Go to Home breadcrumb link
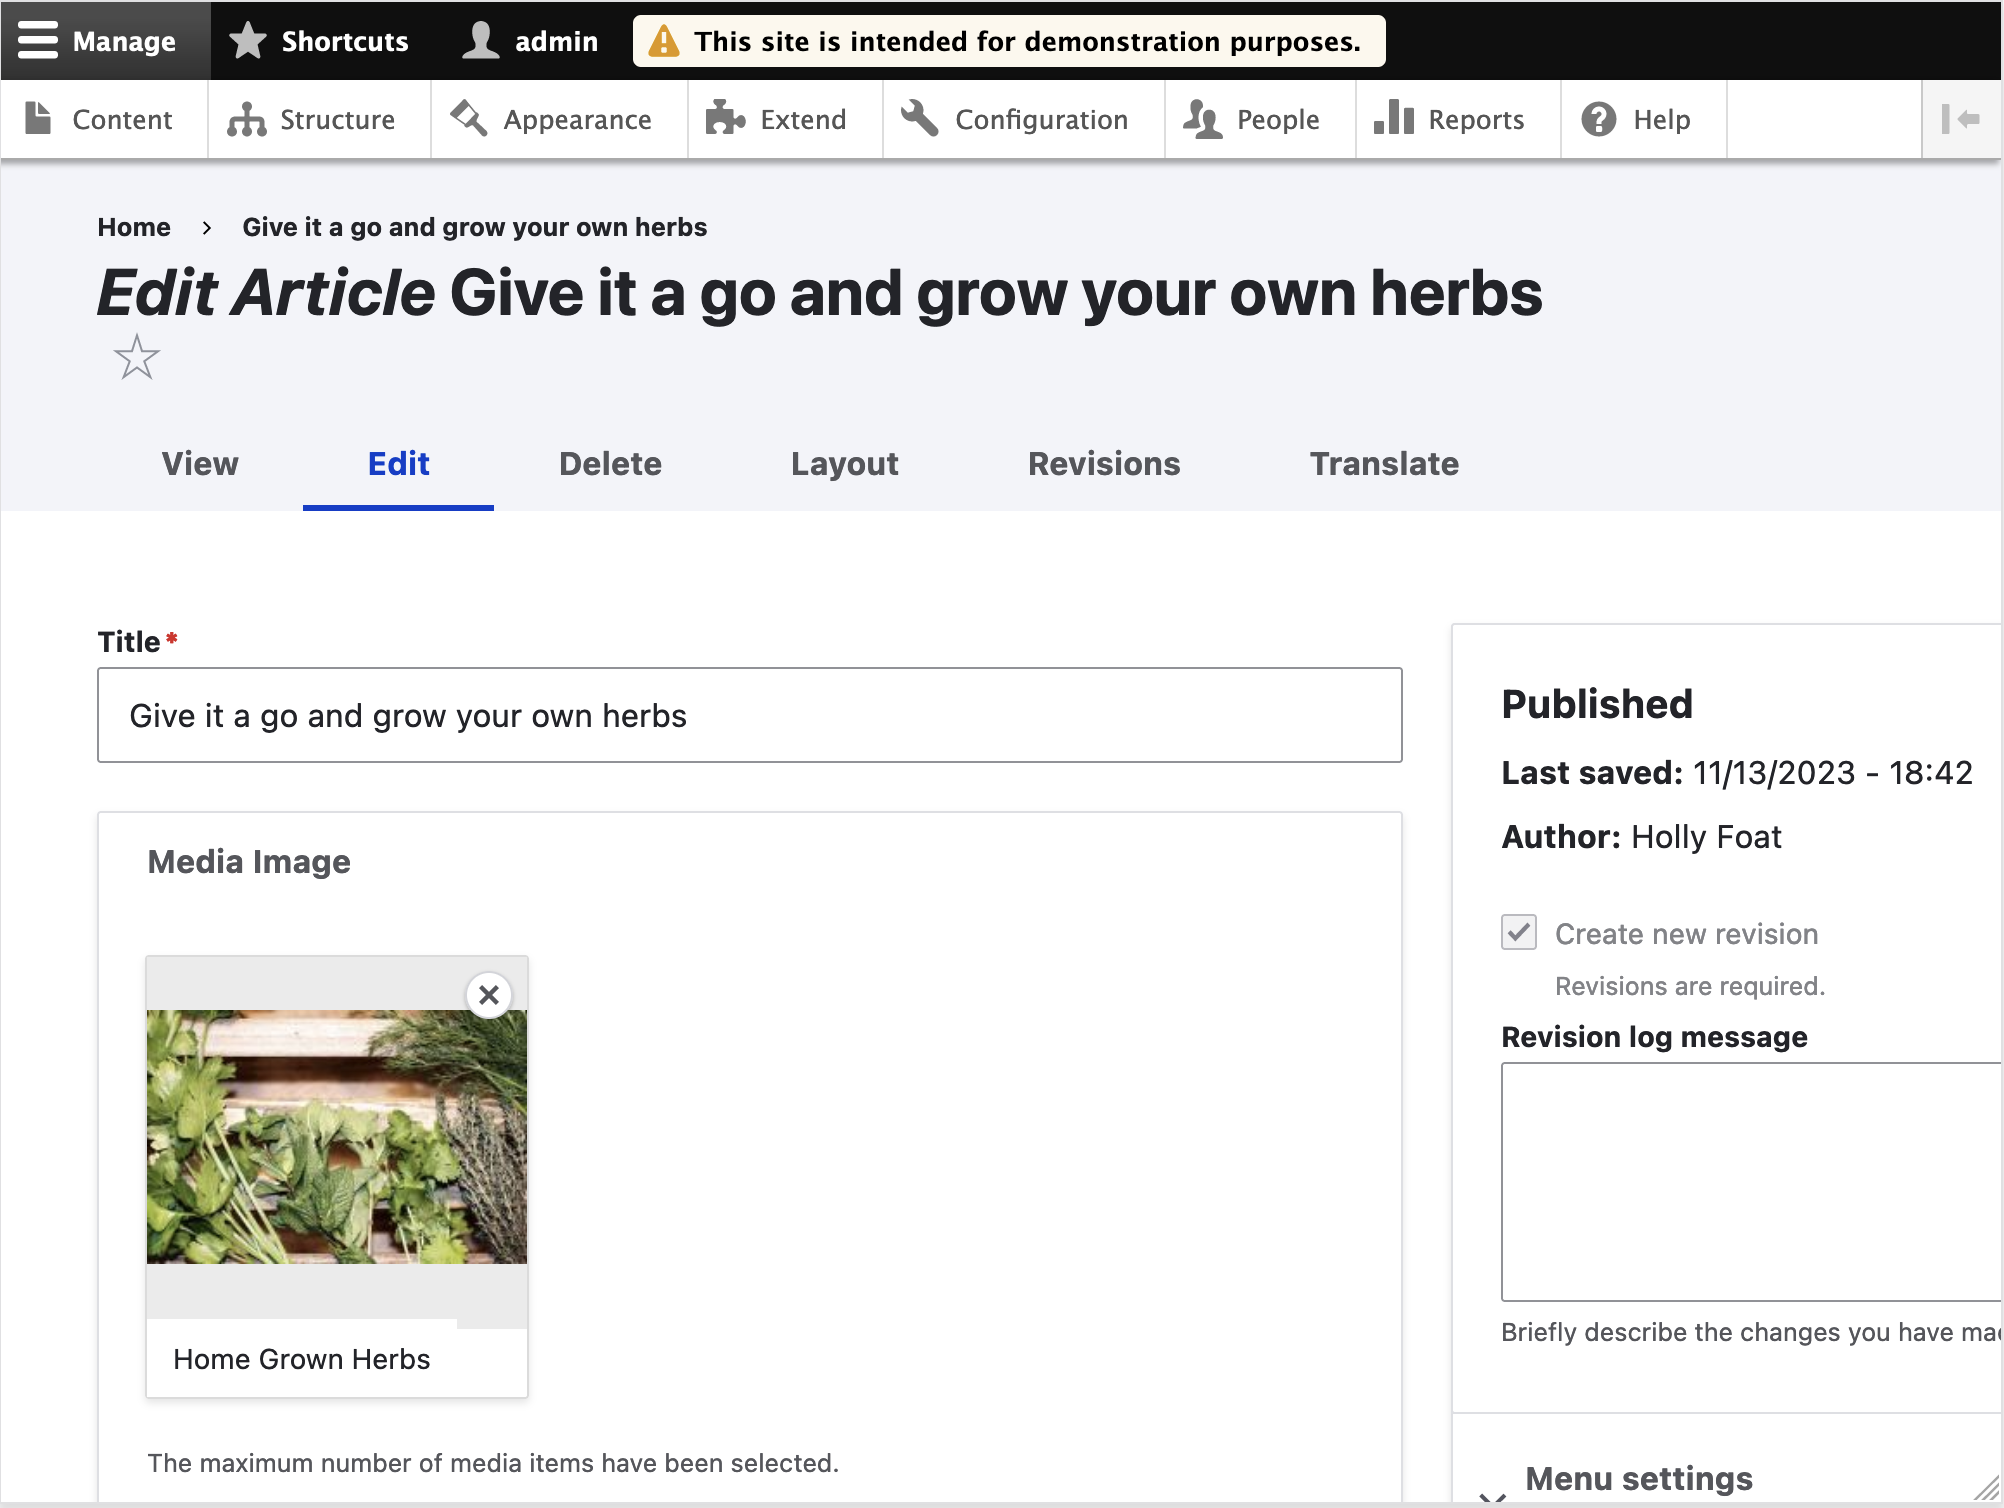The height and width of the screenshot is (1508, 2004). 134,227
